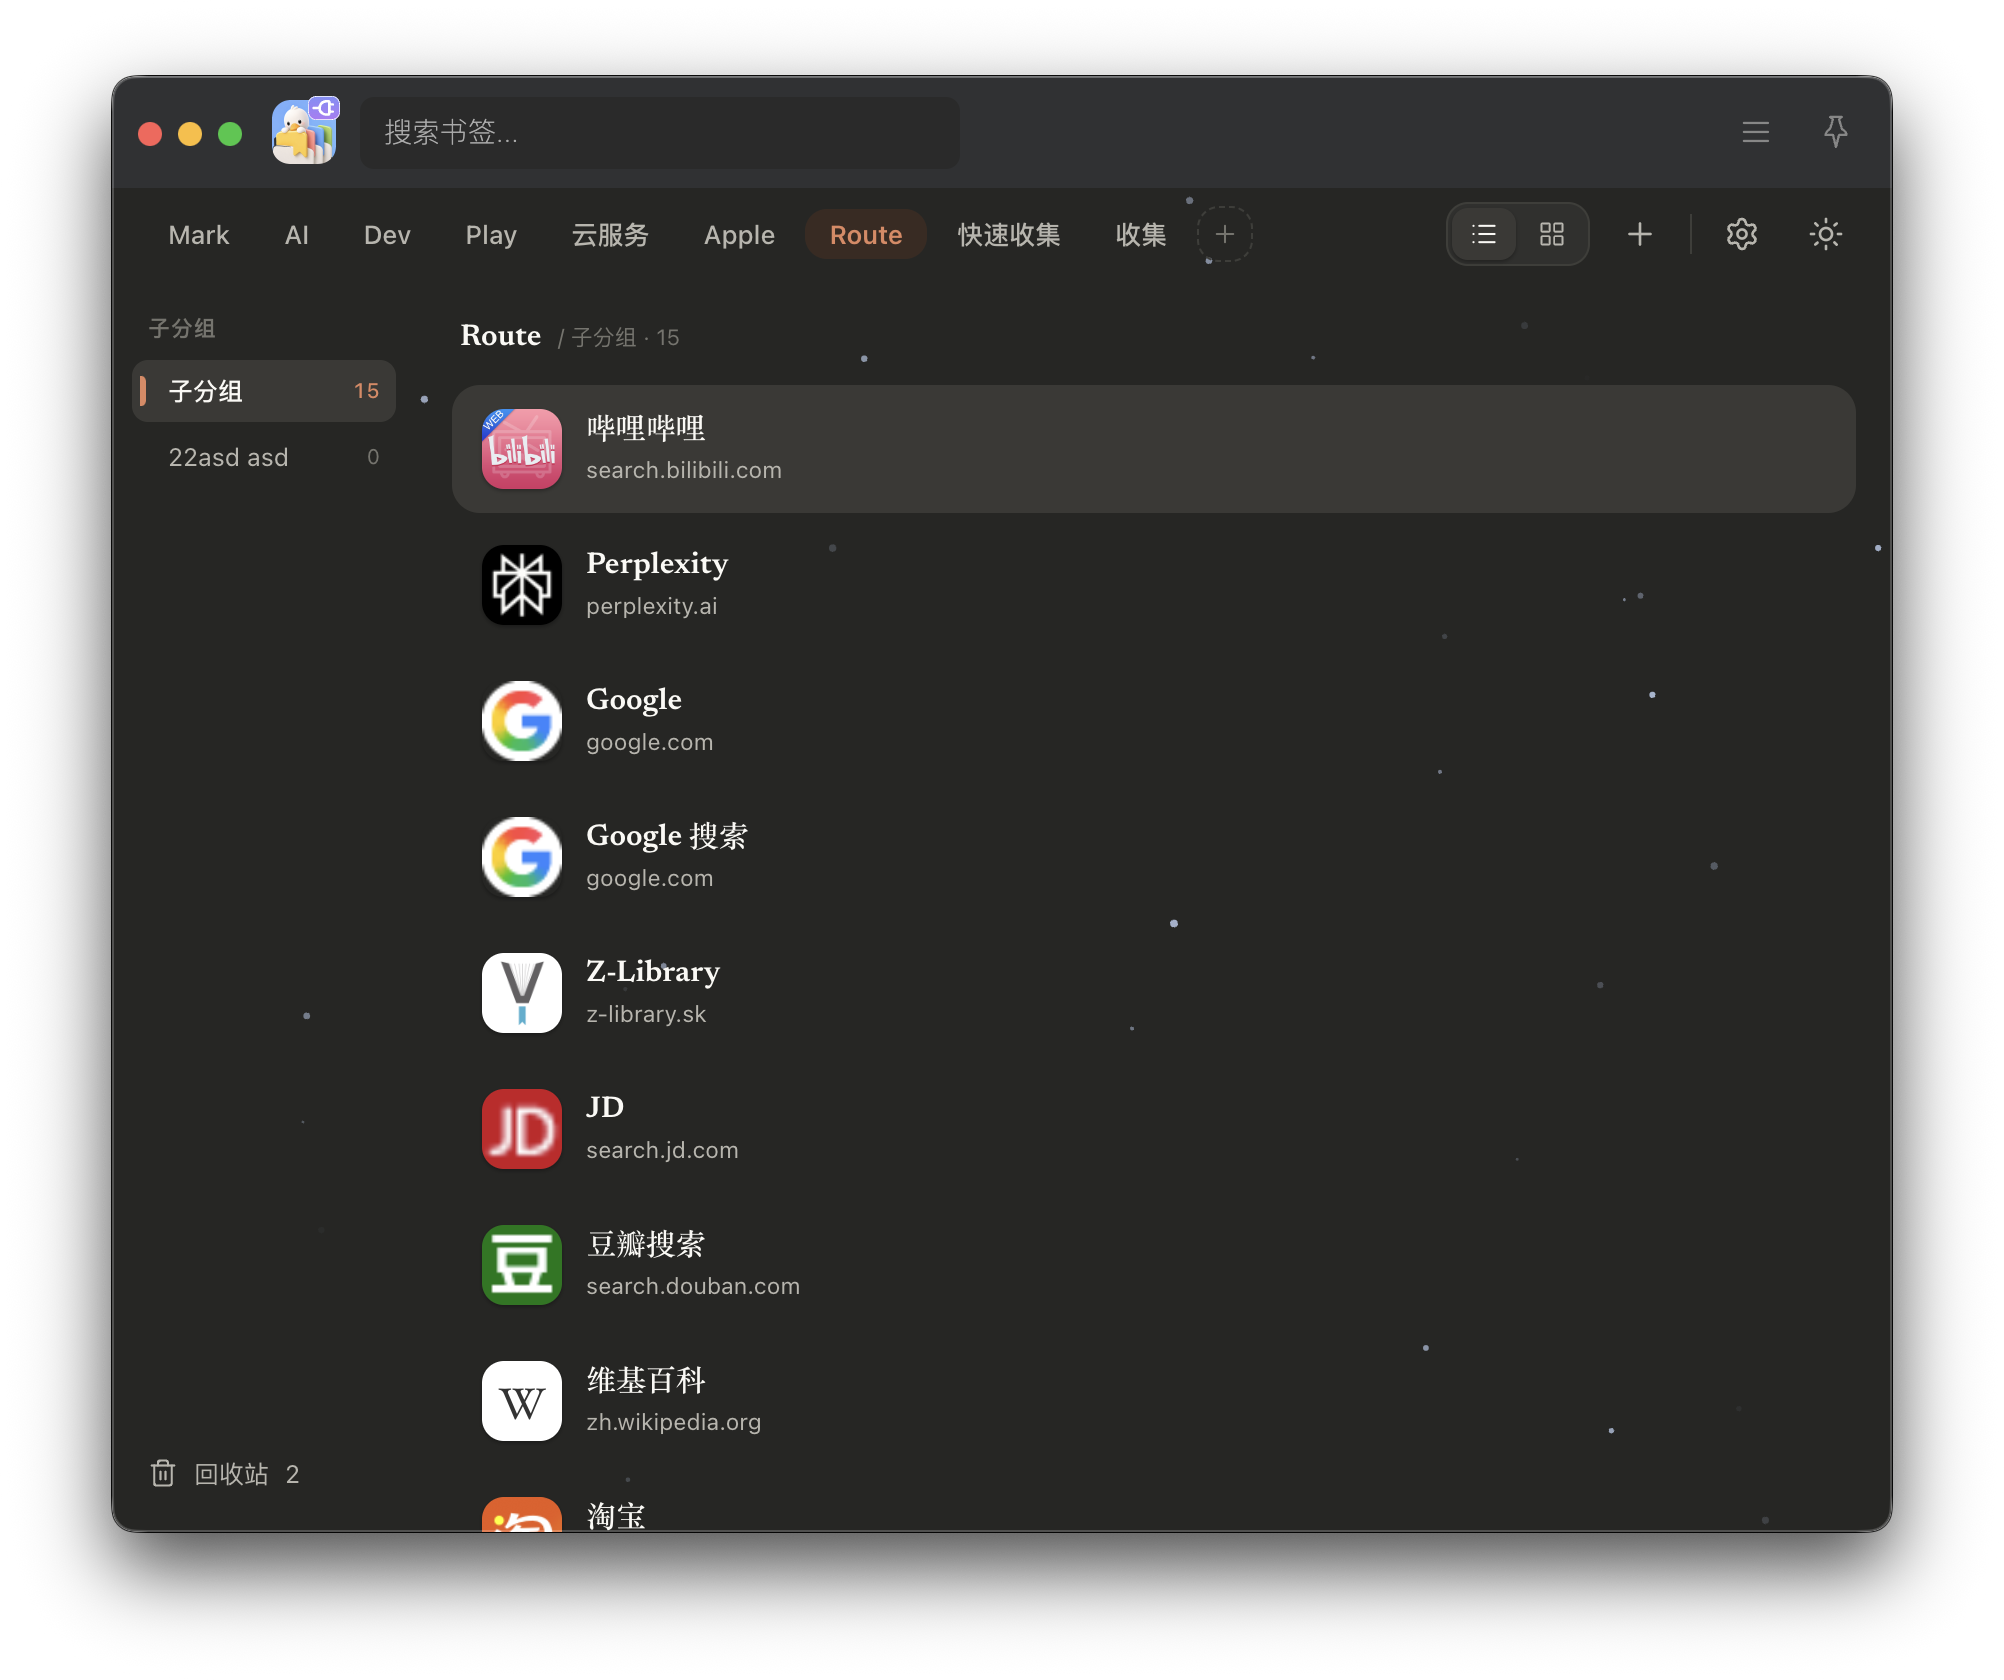
Task: Select 22asd asd subgroup
Action: tap(264, 457)
